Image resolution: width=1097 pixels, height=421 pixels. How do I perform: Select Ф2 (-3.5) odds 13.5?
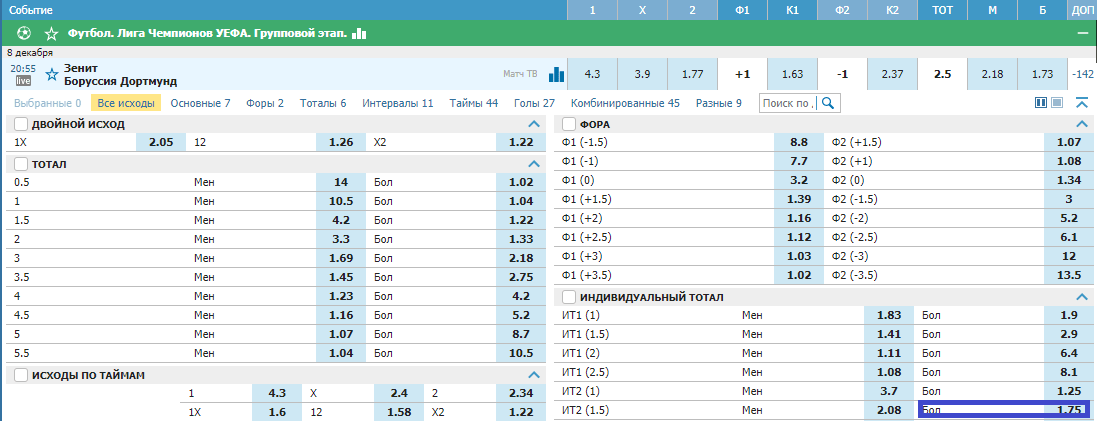pyautogui.click(x=1068, y=275)
